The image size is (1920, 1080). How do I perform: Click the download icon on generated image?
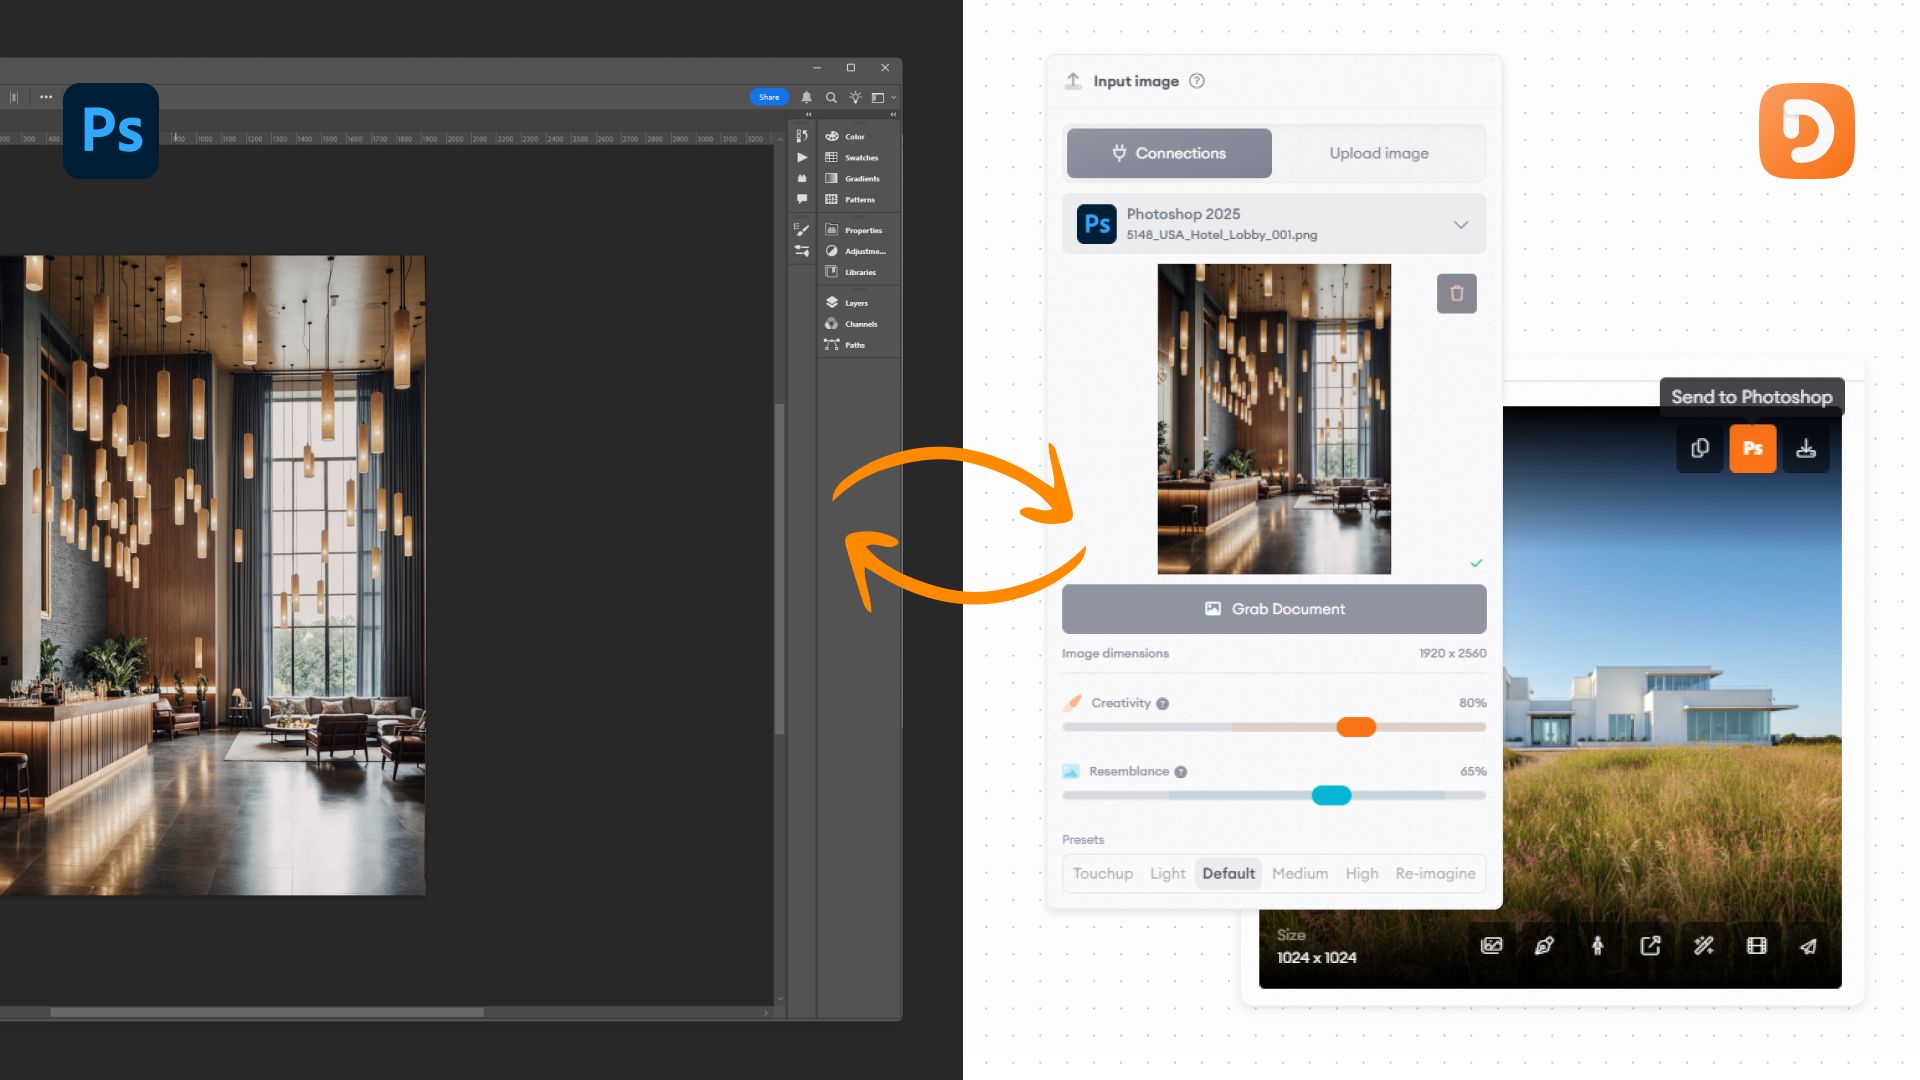[x=1805, y=448]
